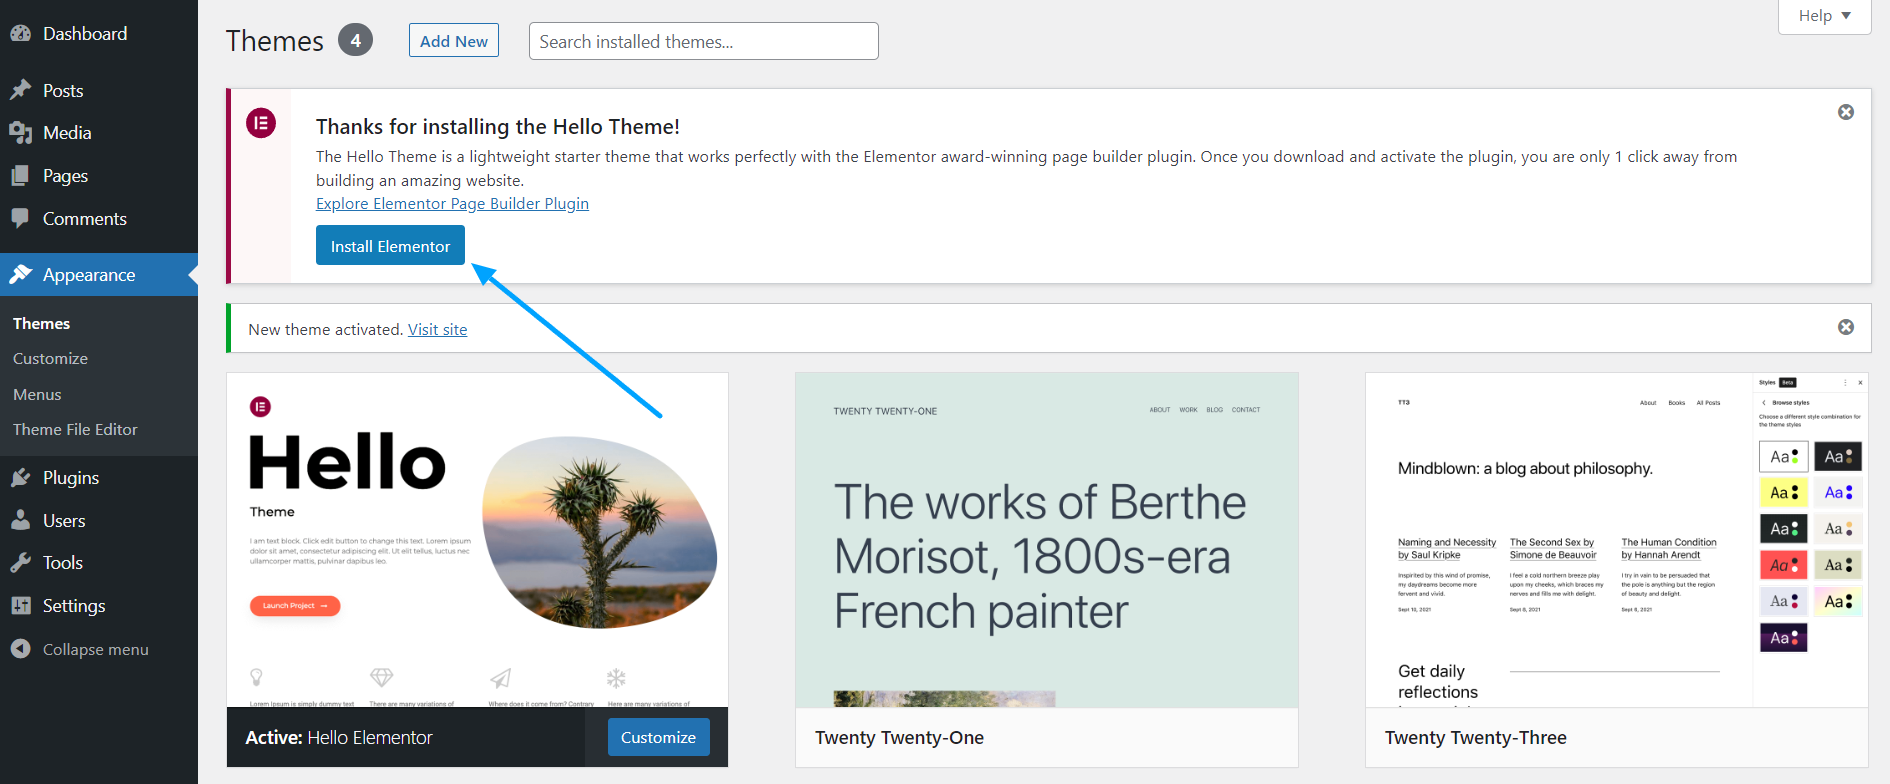The image size is (1890, 784).
Task: Click the Users person icon
Action: pyautogui.click(x=21, y=520)
